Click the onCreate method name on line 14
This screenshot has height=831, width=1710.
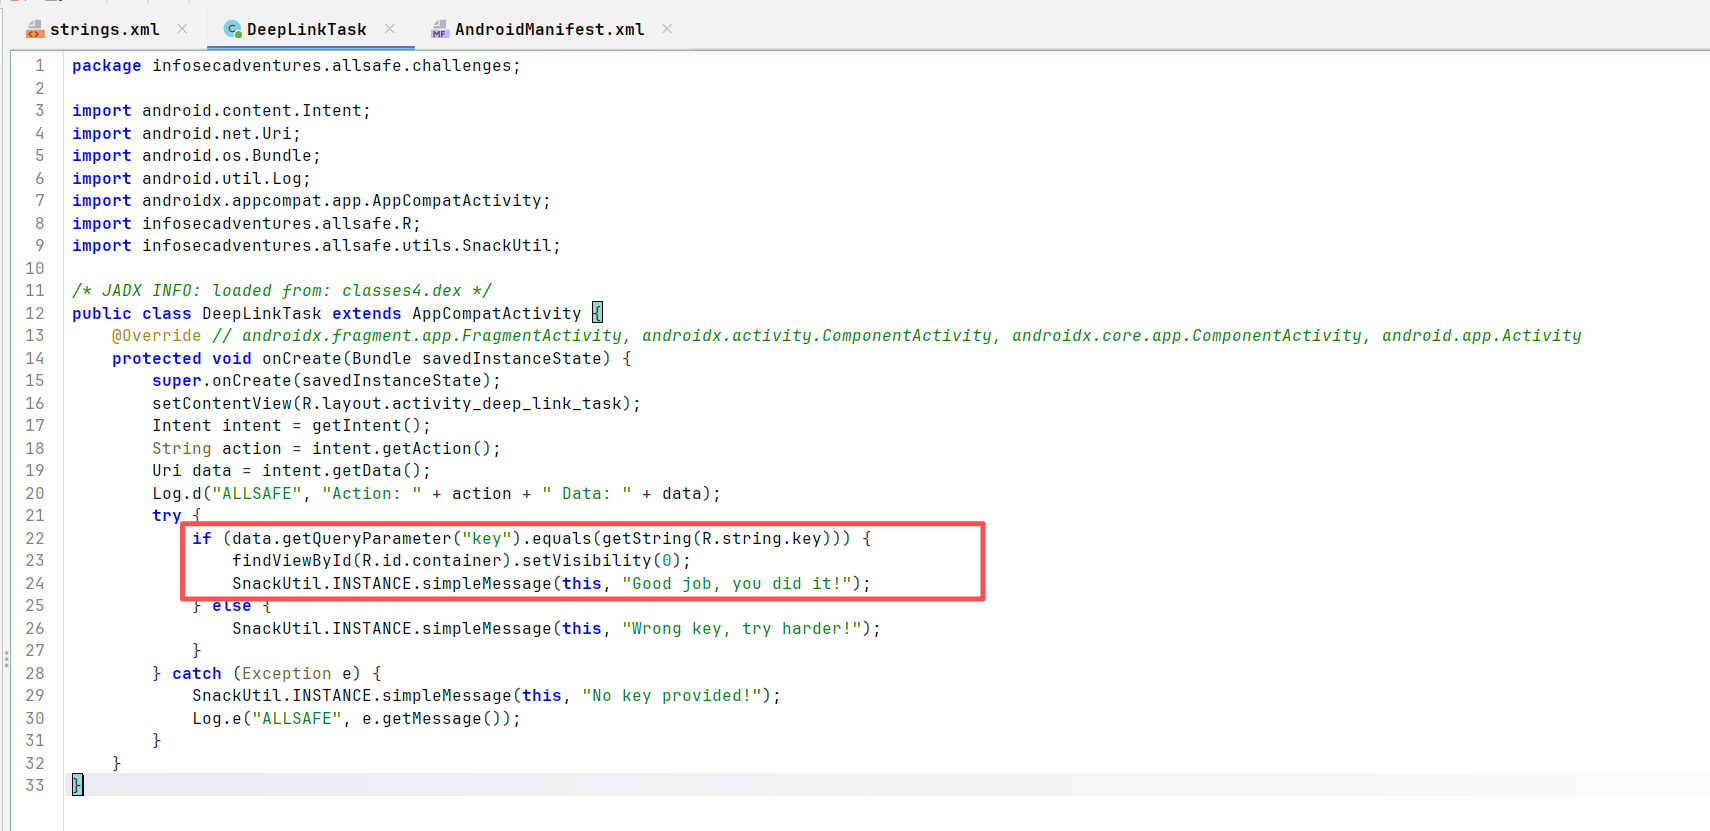pyautogui.click(x=302, y=358)
